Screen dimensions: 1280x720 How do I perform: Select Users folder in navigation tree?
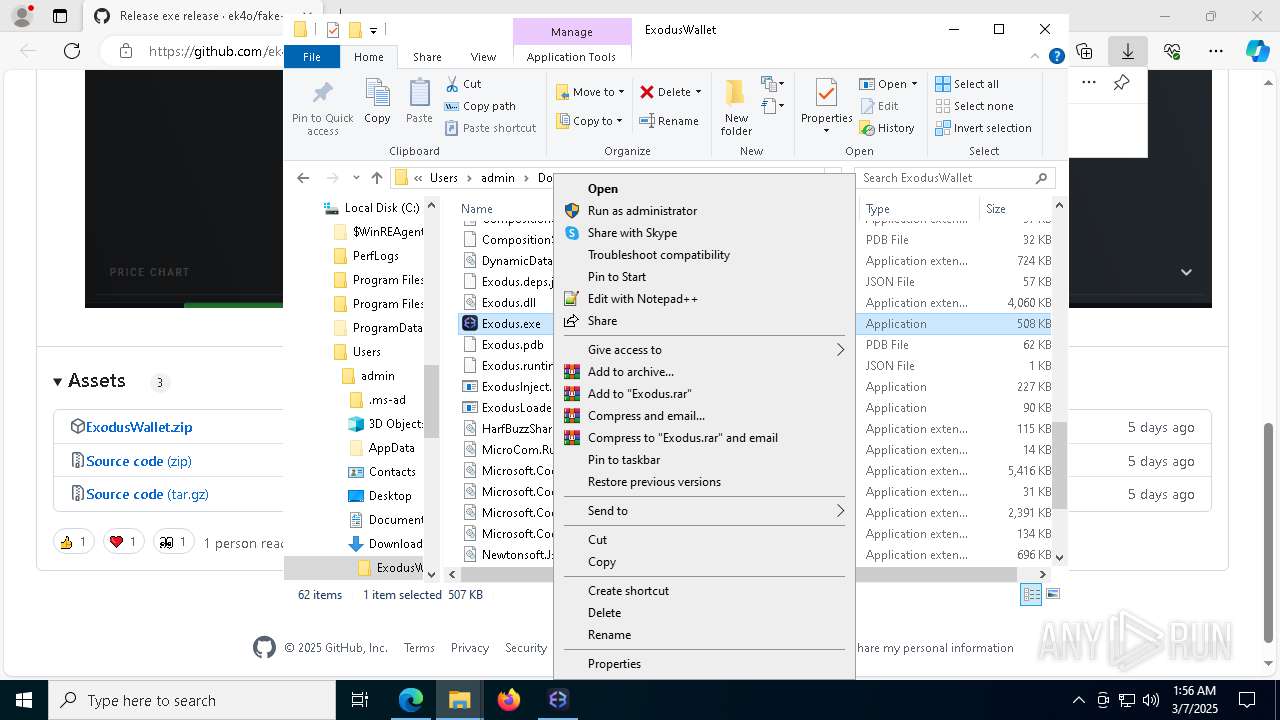coord(366,352)
